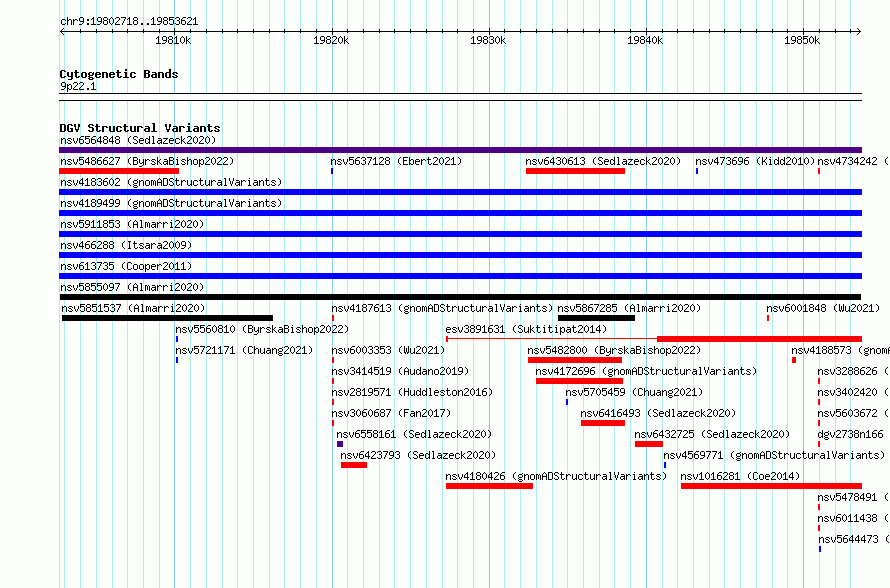This screenshot has height=588, width=890.
Task: Click the black bar under nsv5867285
Action: point(597,318)
